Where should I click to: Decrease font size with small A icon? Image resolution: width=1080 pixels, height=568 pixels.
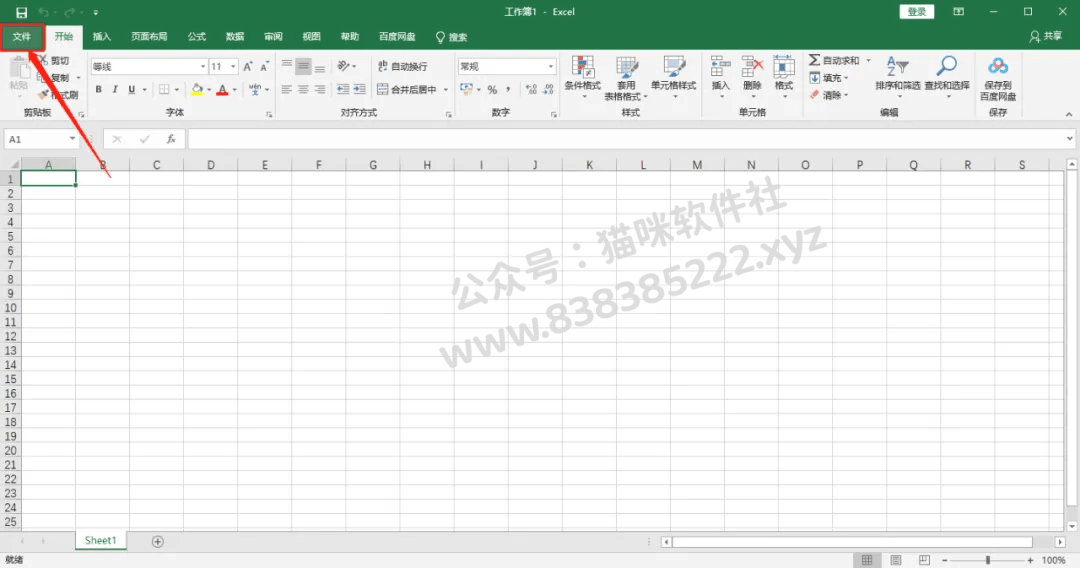[264, 67]
